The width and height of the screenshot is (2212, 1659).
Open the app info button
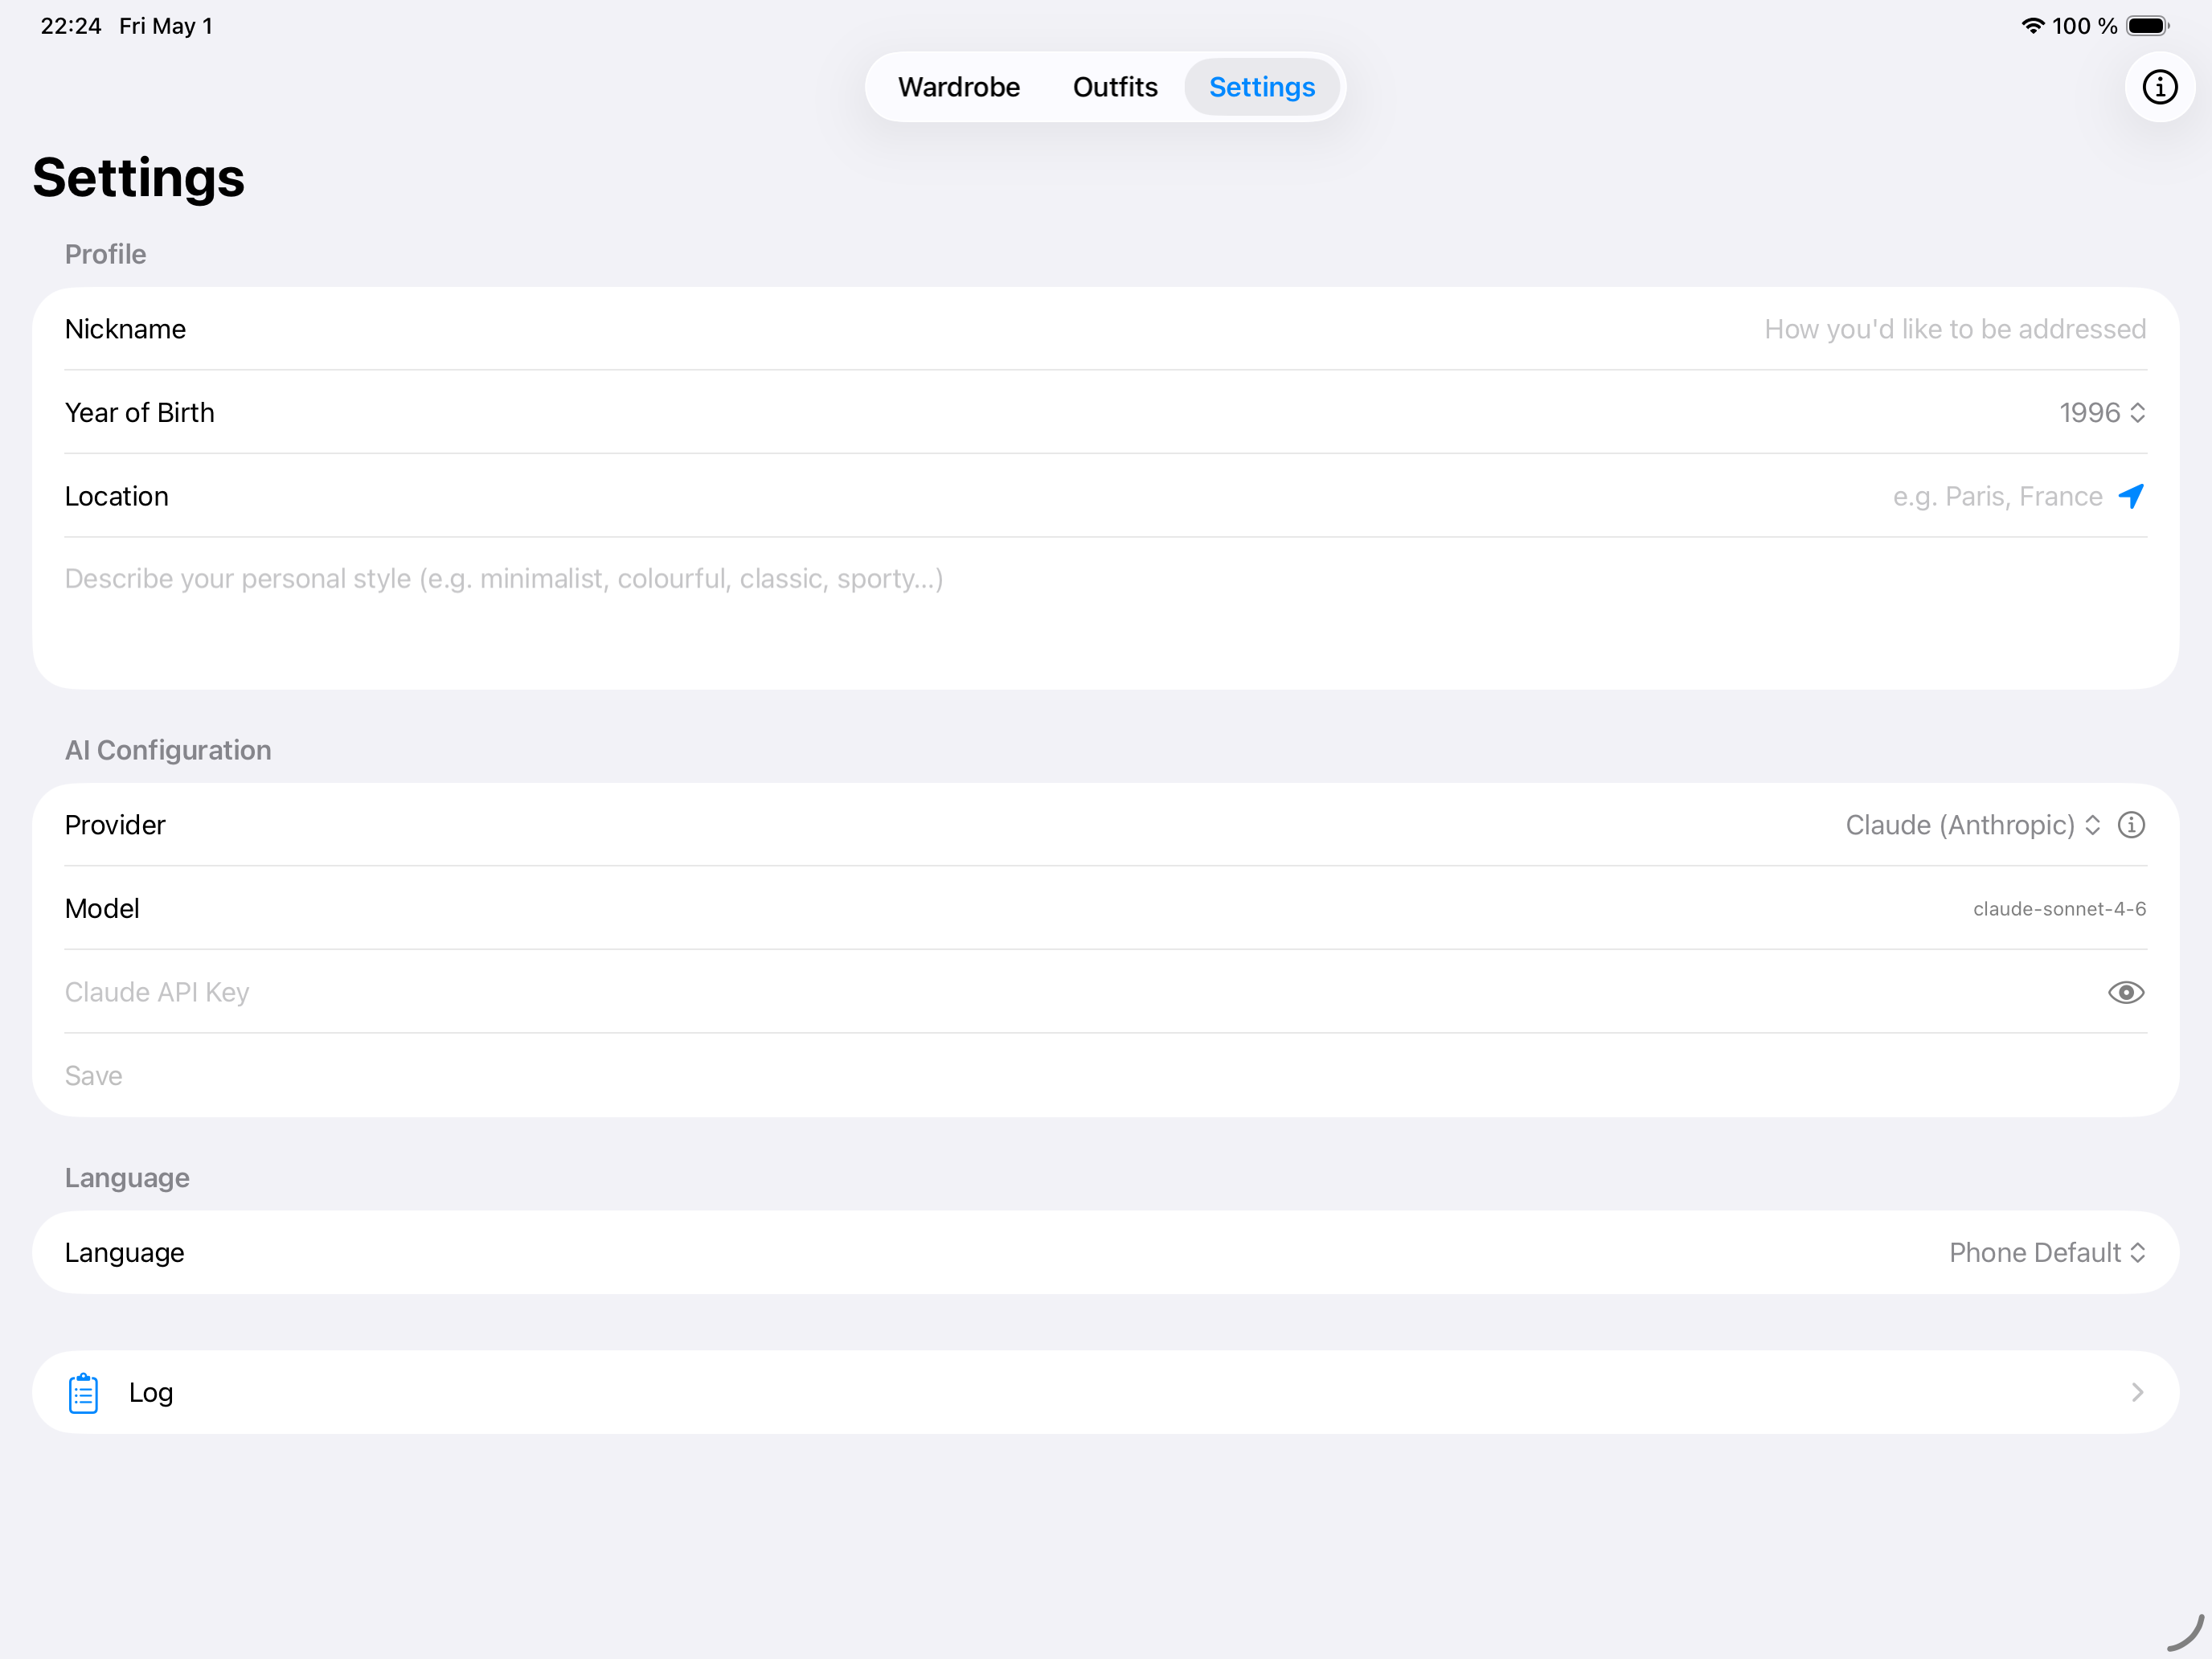pyautogui.click(x=2159, y=87)
